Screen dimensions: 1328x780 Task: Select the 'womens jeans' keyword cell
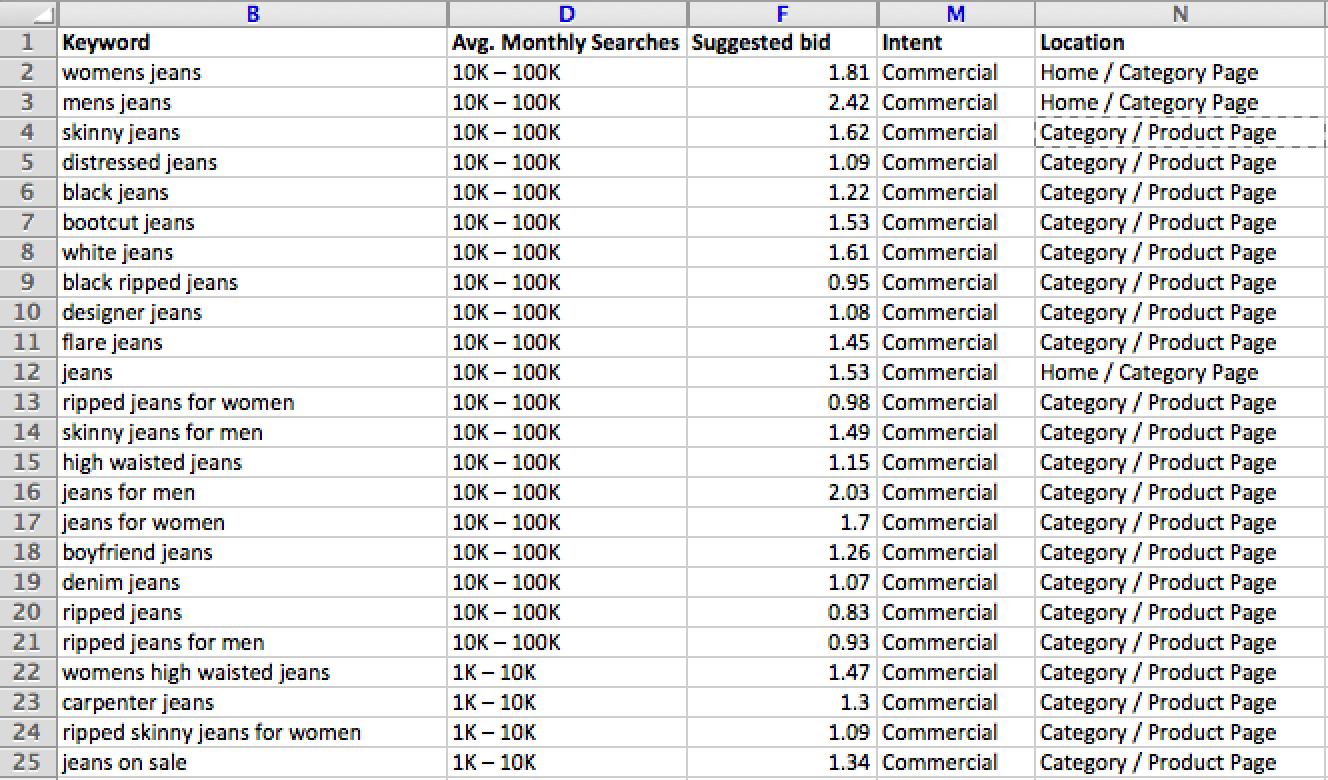click(252, 72)
